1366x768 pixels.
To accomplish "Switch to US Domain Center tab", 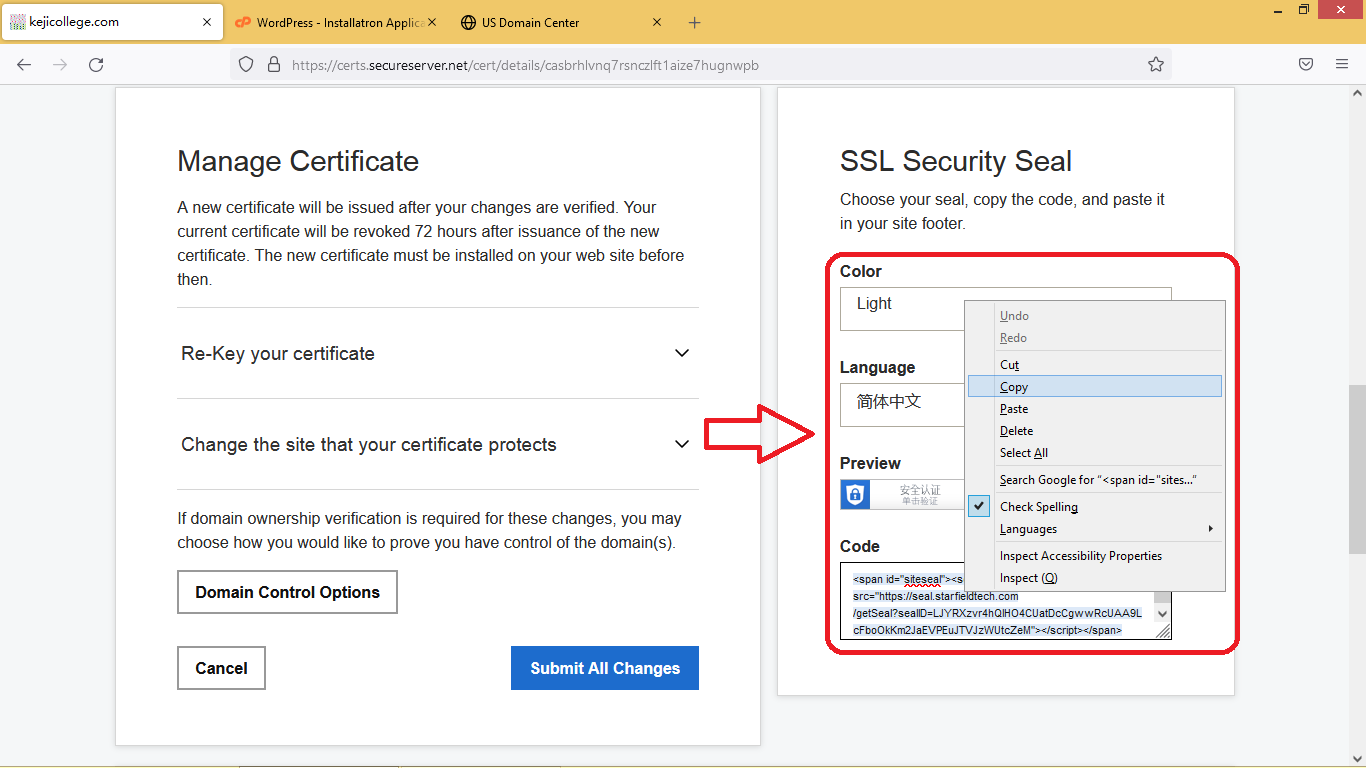I will click(560, 22).
